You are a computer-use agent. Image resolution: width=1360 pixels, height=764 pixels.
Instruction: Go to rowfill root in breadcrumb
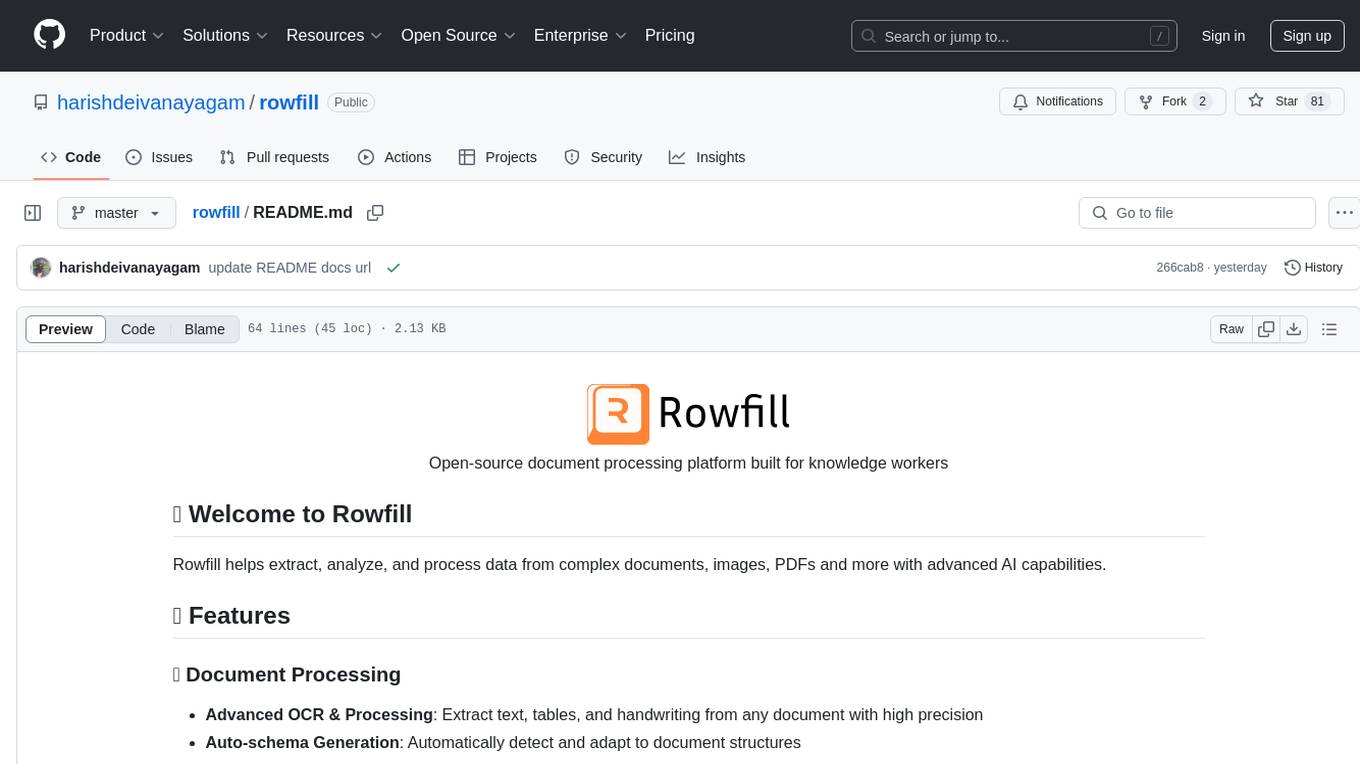click(216, 212)
